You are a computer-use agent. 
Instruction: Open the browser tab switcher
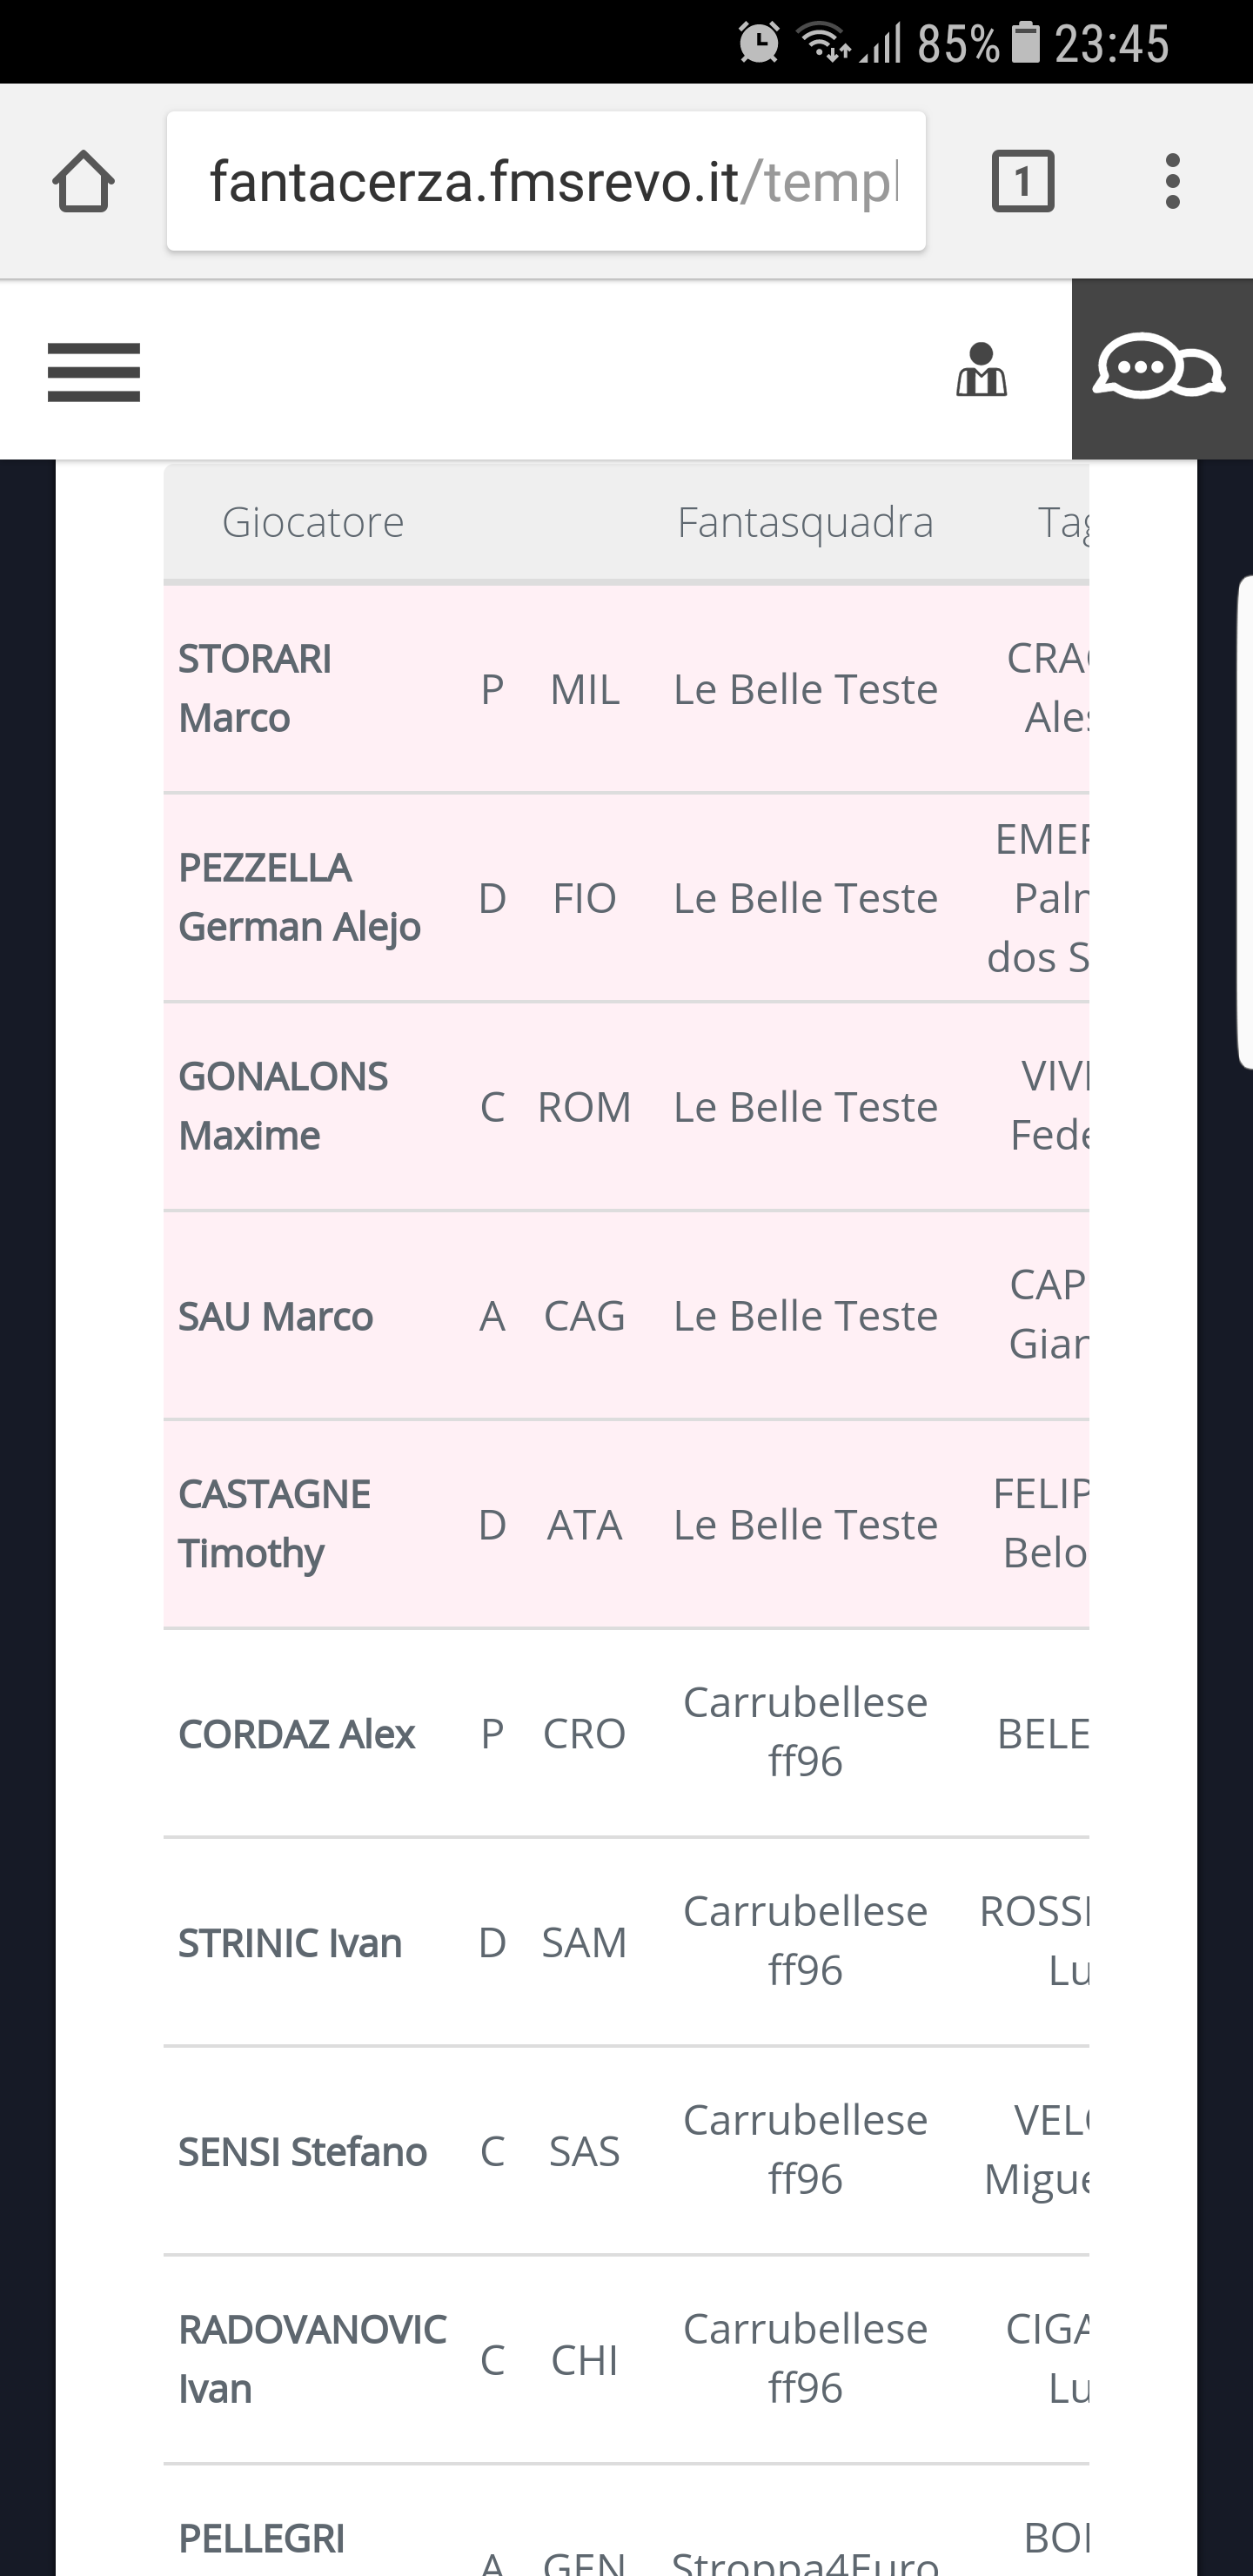1022,182
